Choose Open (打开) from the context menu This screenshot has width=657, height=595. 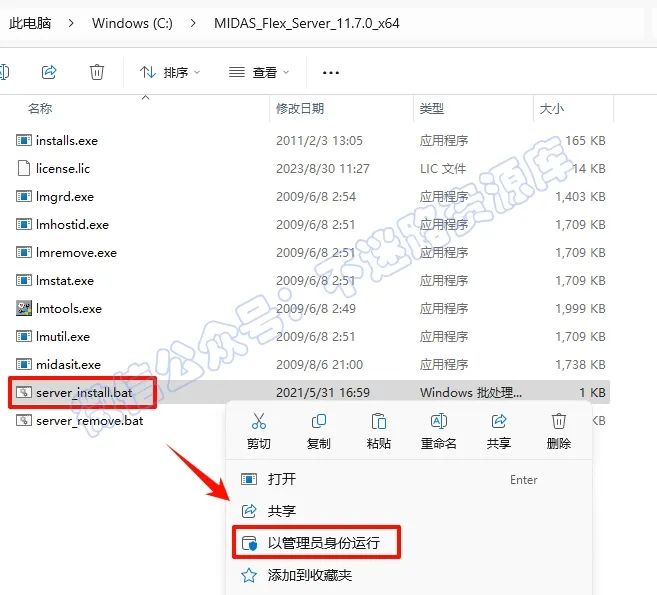pyautogui.click(x=409, y=479)
